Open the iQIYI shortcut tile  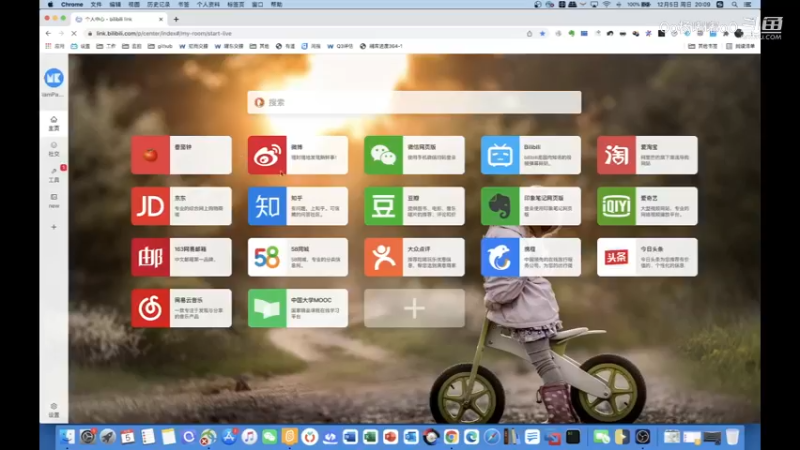click(x=647, y=206)
